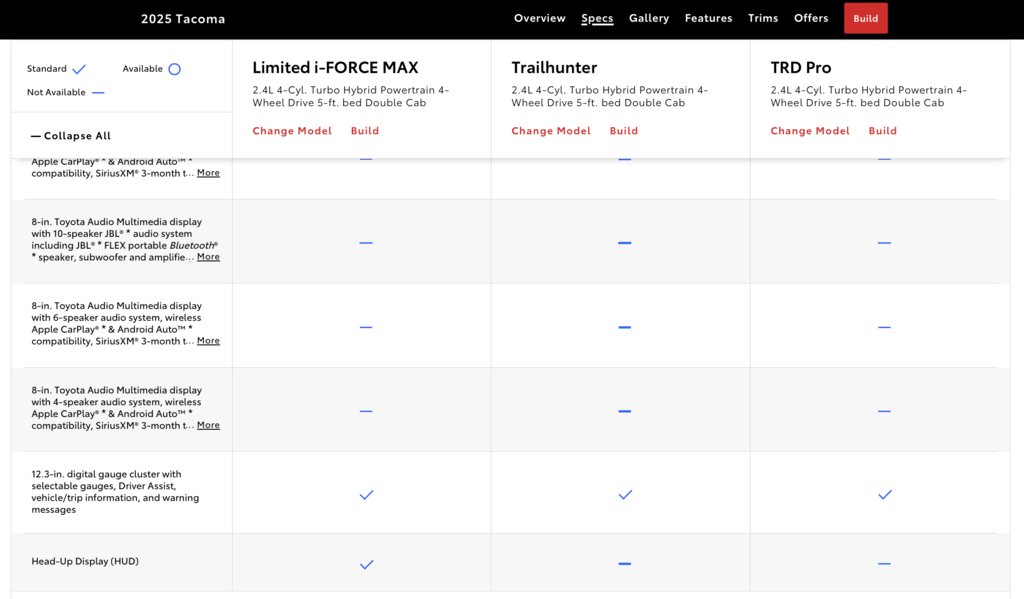This screenshot has width=1024, height=599.
Task: Switch to Trims in the top navigation
Action: 763,18
